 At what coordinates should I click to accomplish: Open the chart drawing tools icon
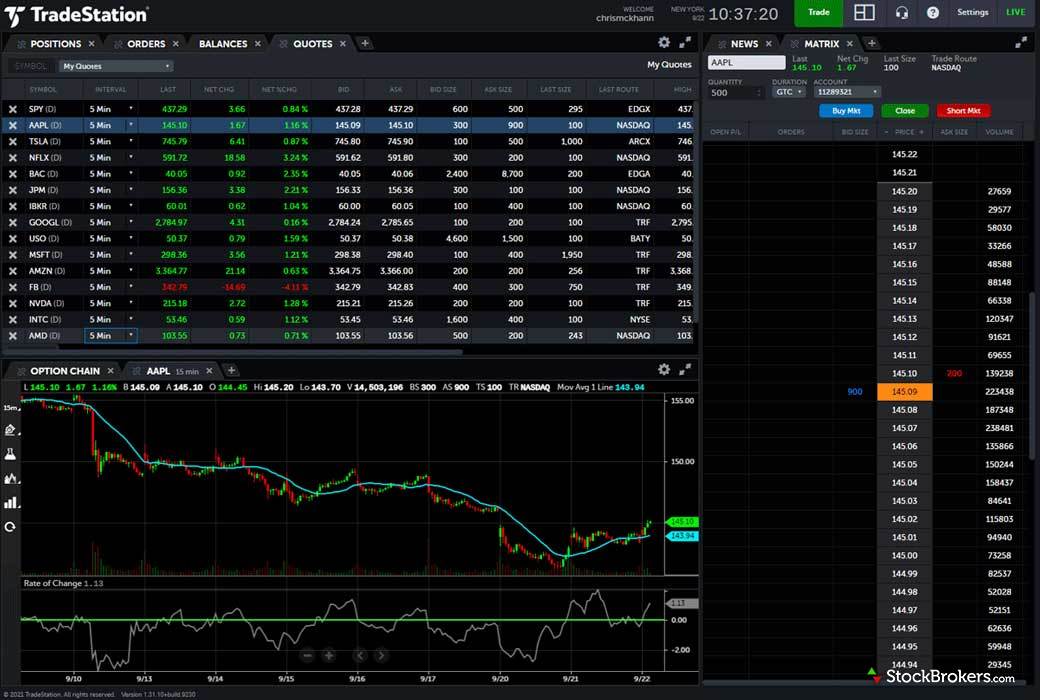pos(11,430)
